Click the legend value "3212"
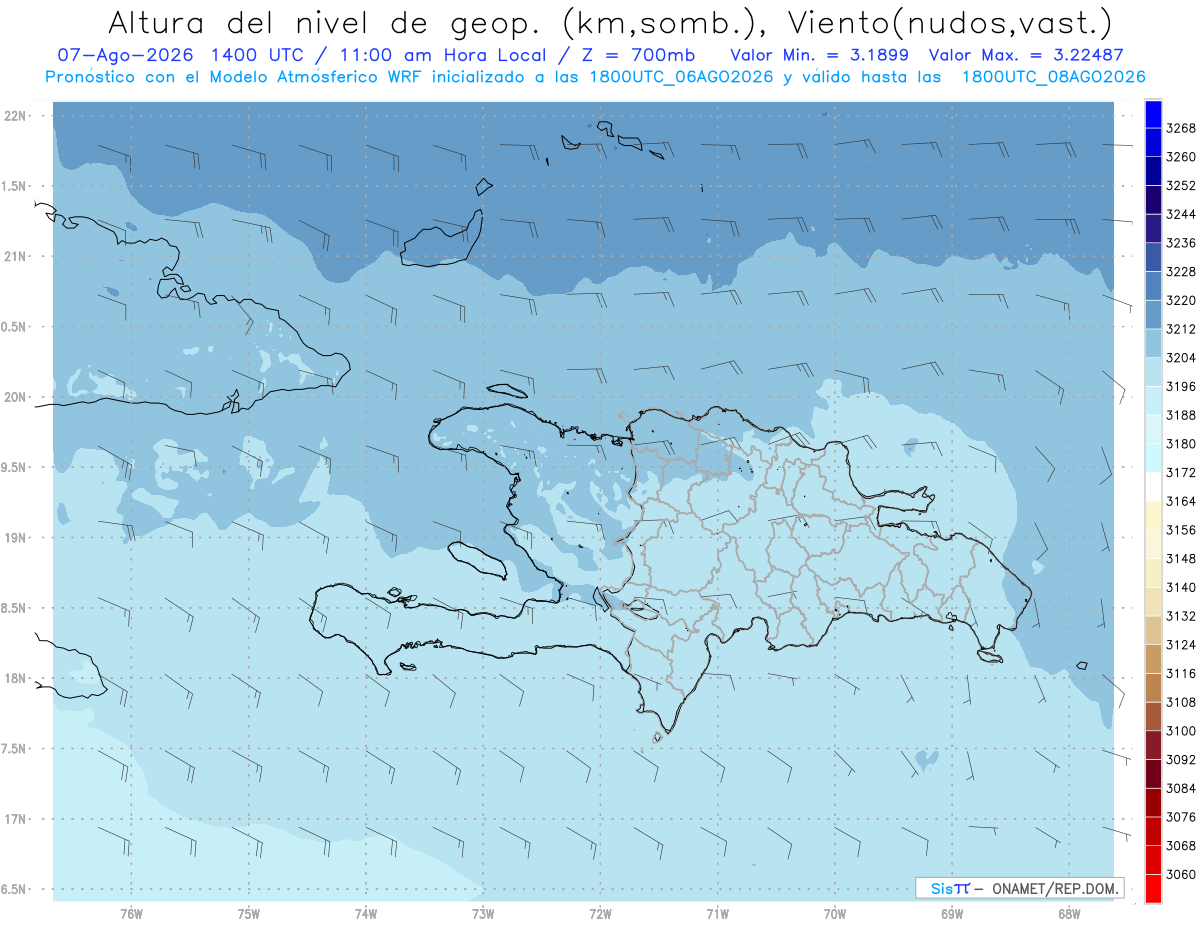The image size is (1200, 927). 1180,329
